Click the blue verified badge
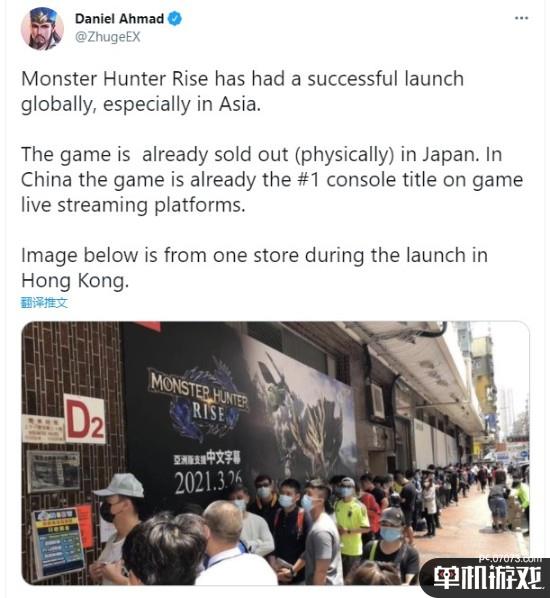This screenshot has height=598, width=550. click(x=175, y=18)
